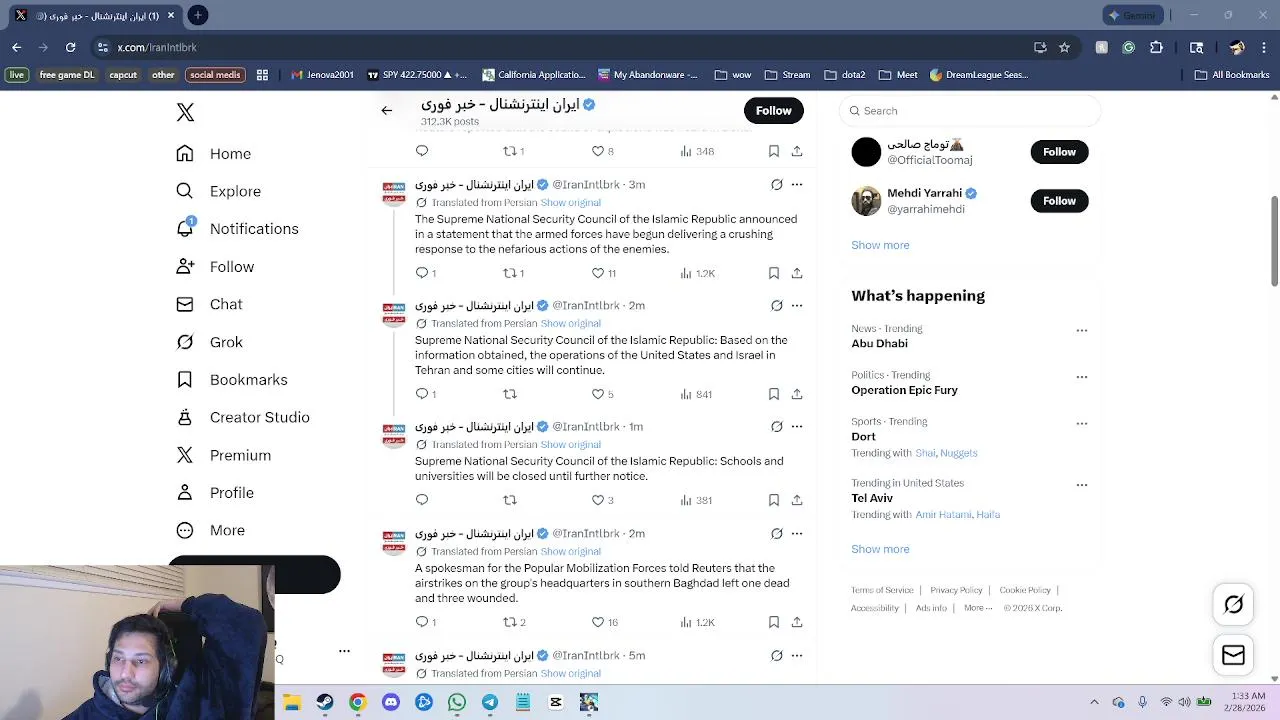Show more trending topics
The height and width of the screenshot is (720, 1280).
click(x=880, y=549)
